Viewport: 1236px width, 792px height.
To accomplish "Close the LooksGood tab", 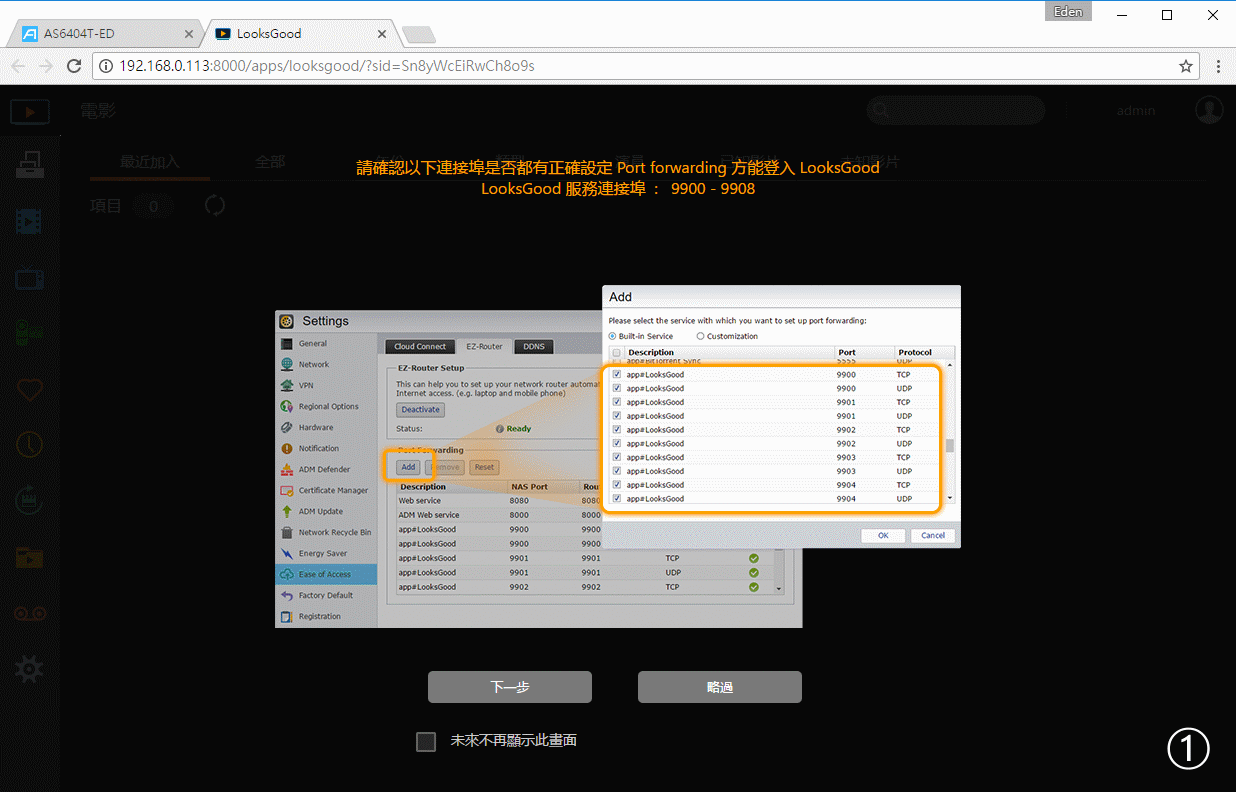I will (x=381, y=33).
